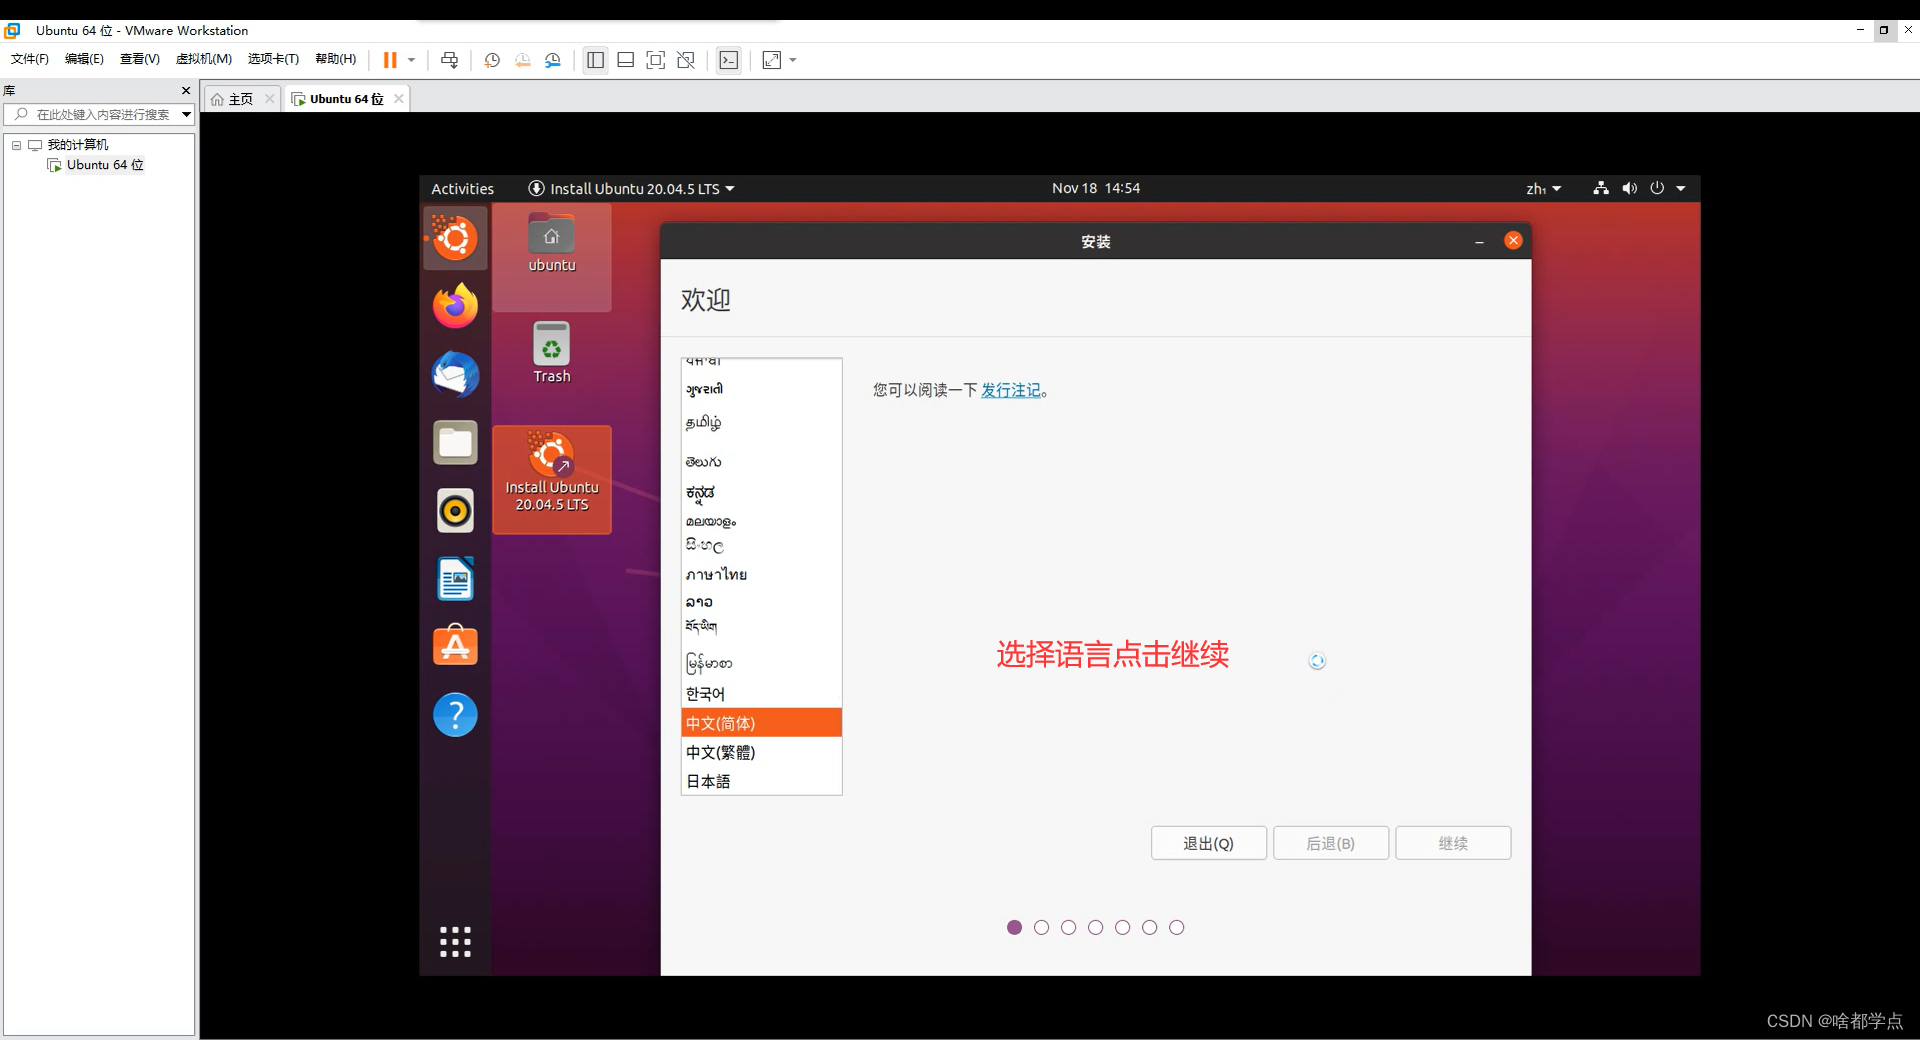Open the 虚拟机(M) menu
1920x1040 pixels.
click(x=204, y=59)
